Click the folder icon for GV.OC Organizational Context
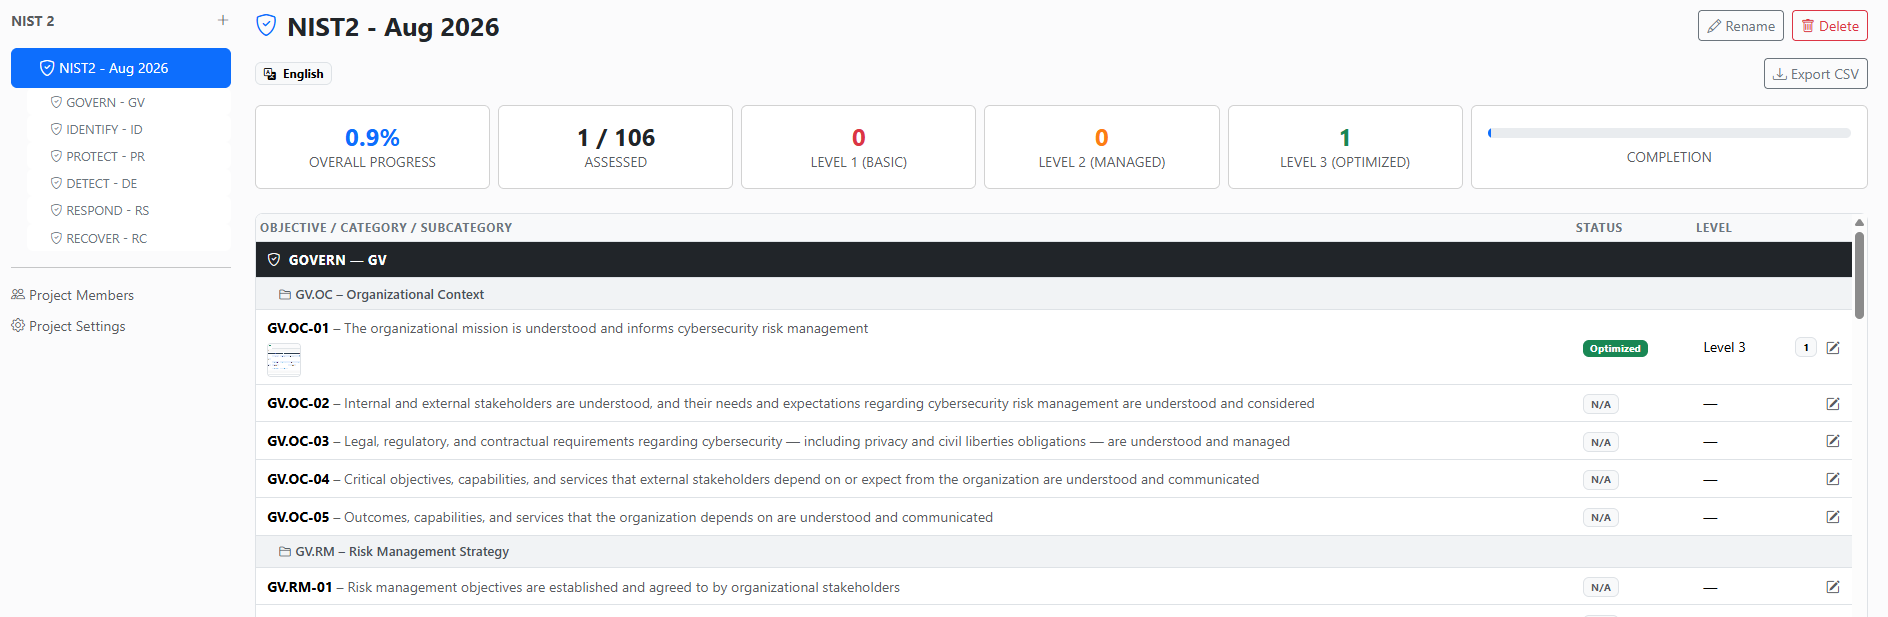 [285, 295]
